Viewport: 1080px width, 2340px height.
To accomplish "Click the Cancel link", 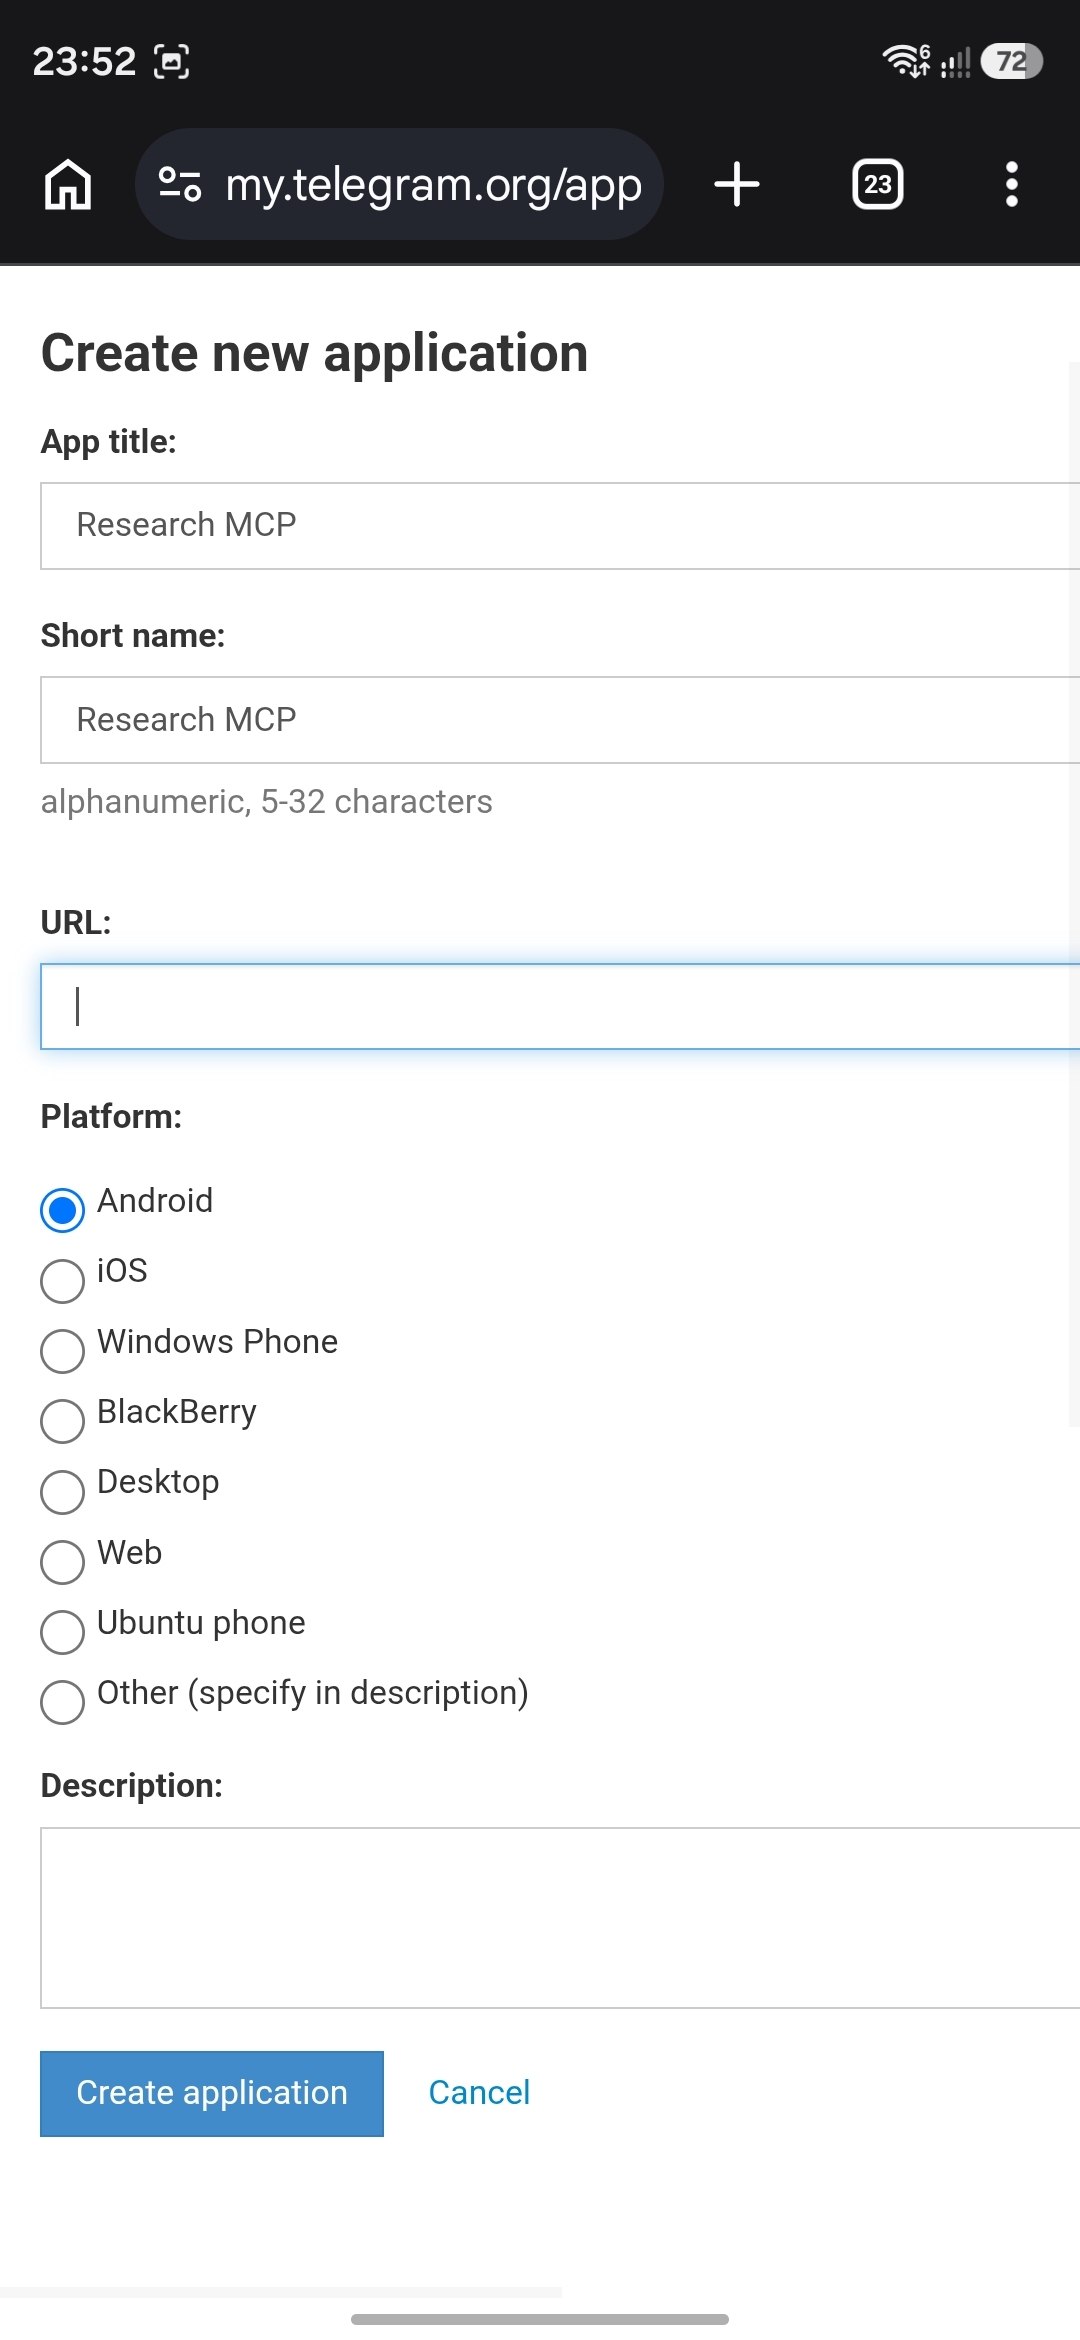I will 479,2093.
